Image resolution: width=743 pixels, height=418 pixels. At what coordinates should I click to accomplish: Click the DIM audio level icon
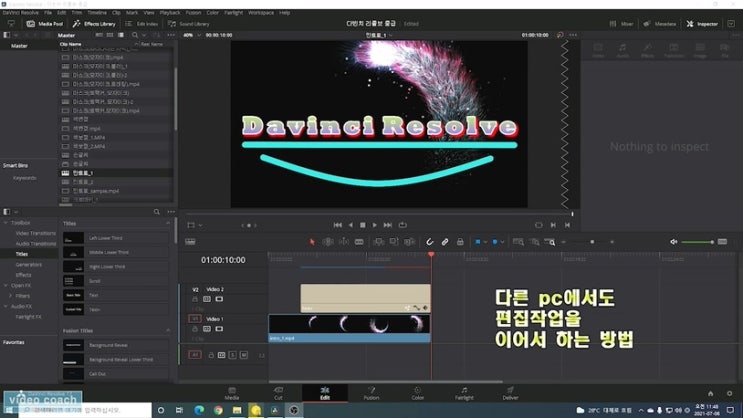(x=722, y=242)
